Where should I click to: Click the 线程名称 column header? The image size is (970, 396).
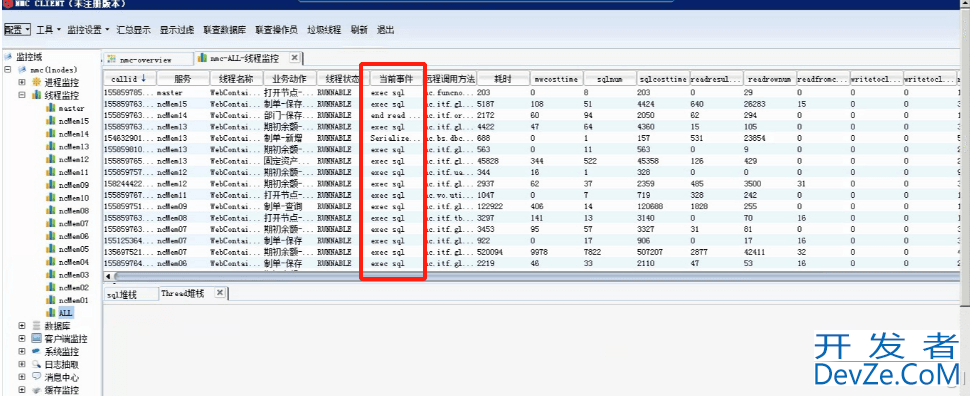[x=236, y=79]
